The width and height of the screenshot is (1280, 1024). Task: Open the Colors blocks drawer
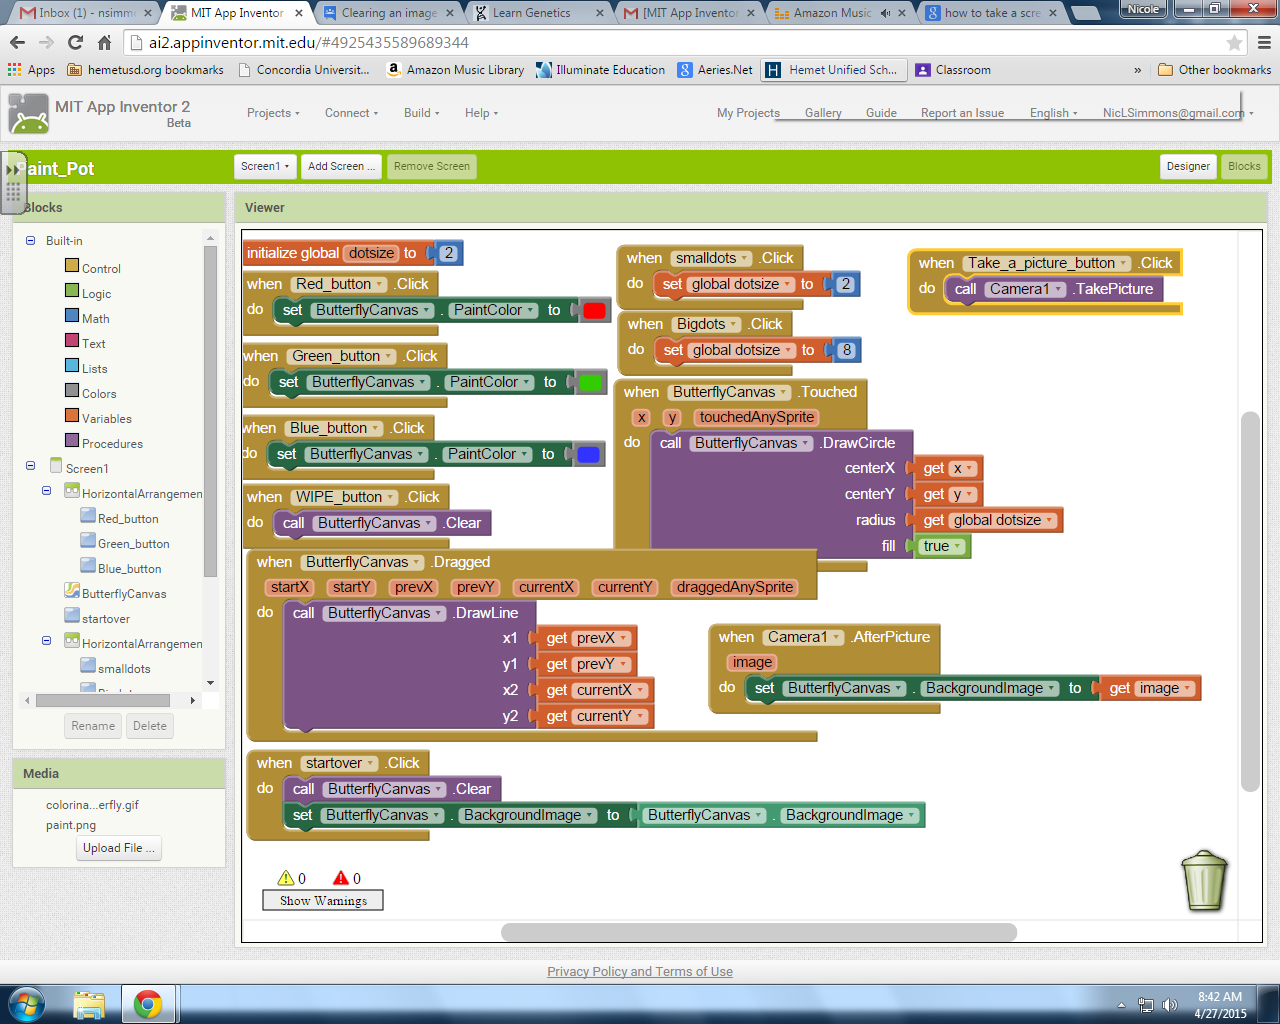pos(99,394)
